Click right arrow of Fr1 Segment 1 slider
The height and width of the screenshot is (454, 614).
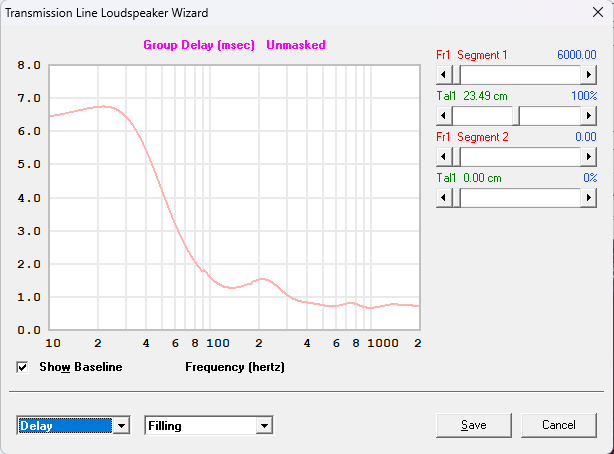(x=589, y=74)
